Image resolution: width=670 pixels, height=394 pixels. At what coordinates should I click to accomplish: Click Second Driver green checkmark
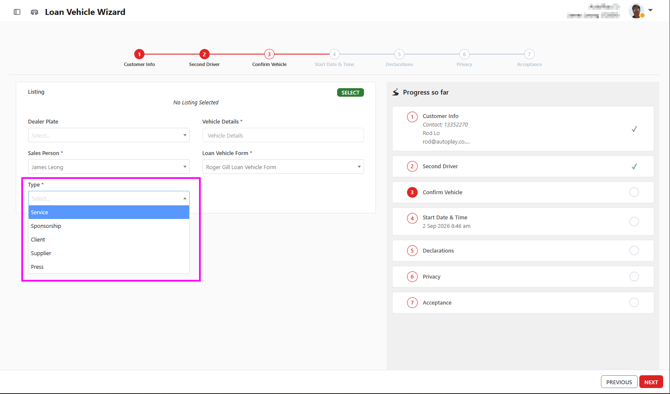pos(634,166)
